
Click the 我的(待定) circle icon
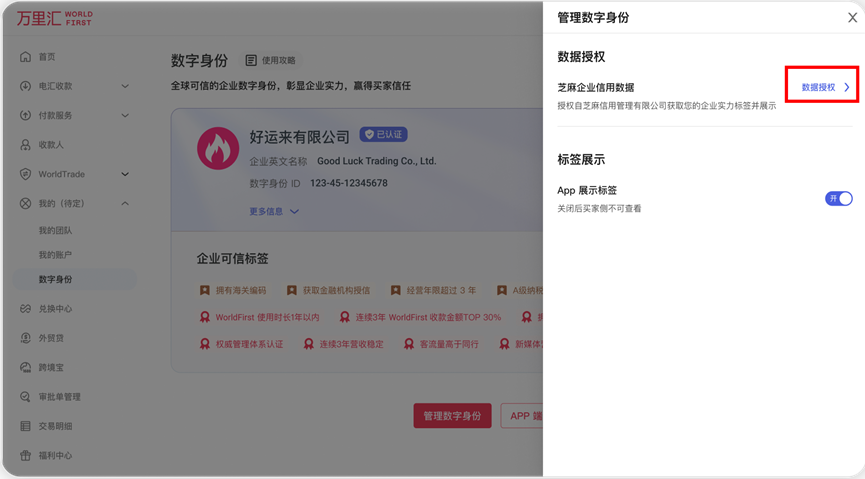tap(25, 204)
